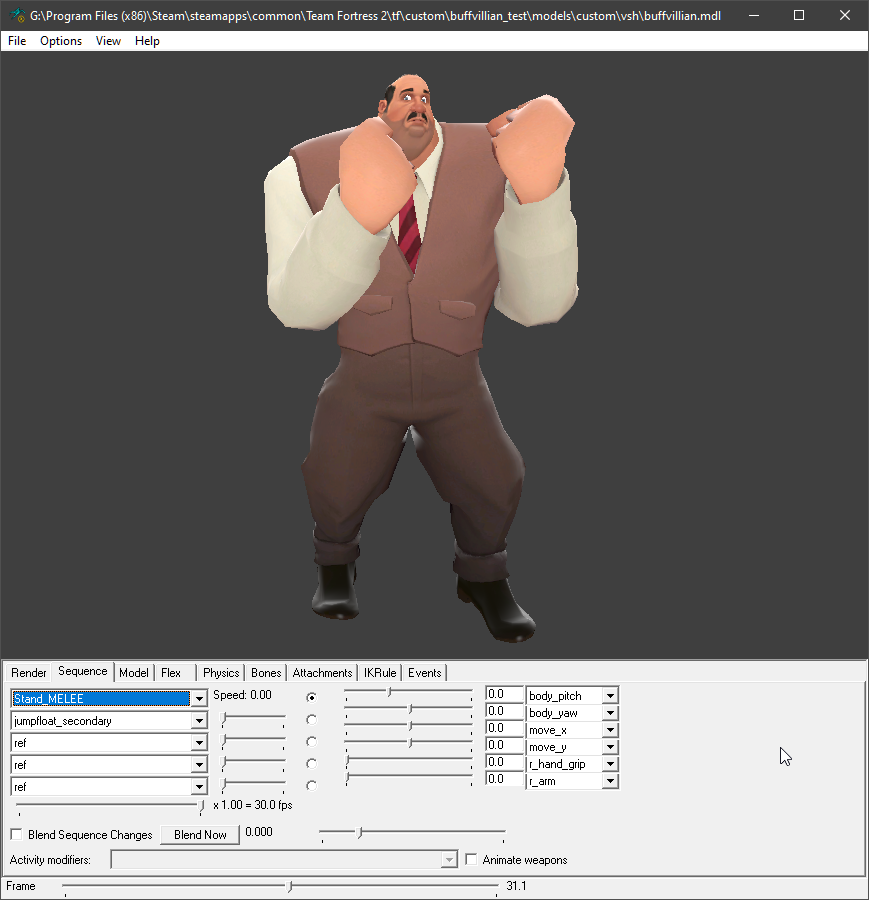Click the 'Activity modifiers:' label
This screenshot has width=869, height=900.
pyautogui.click(x=50, y=860)
